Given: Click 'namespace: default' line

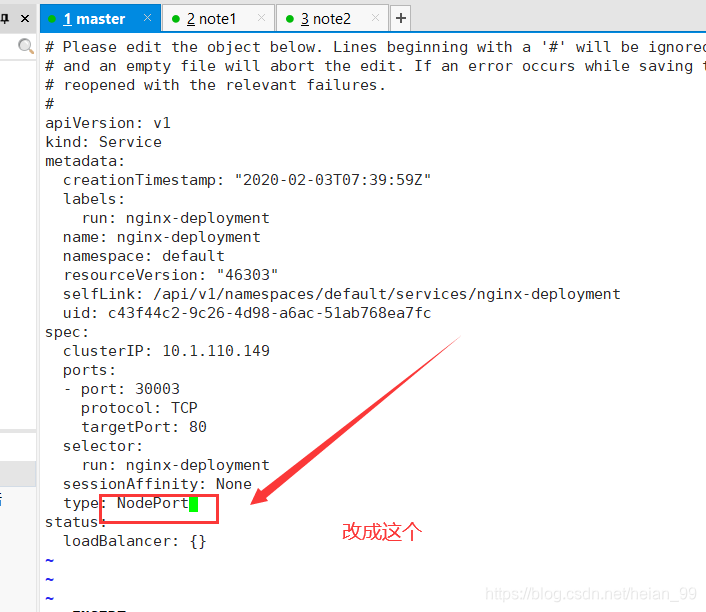Looking at the screenshot, I should pos(144,256).
